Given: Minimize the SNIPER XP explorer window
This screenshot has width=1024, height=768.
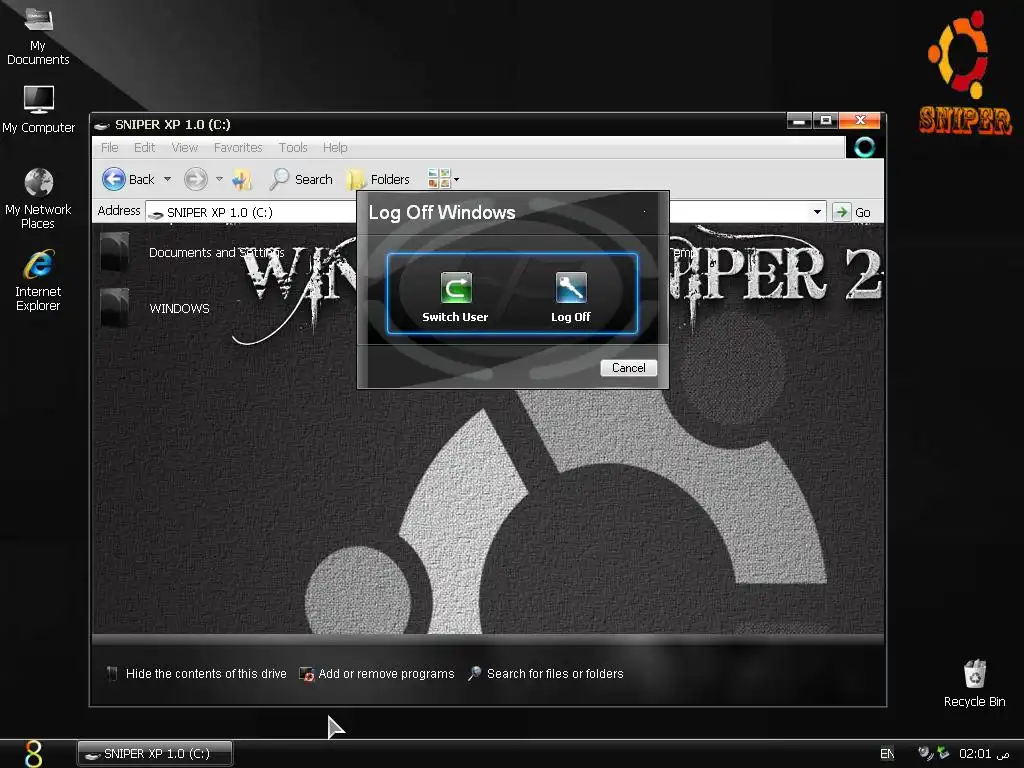Looking at the screenshot, I should [799, 120].
